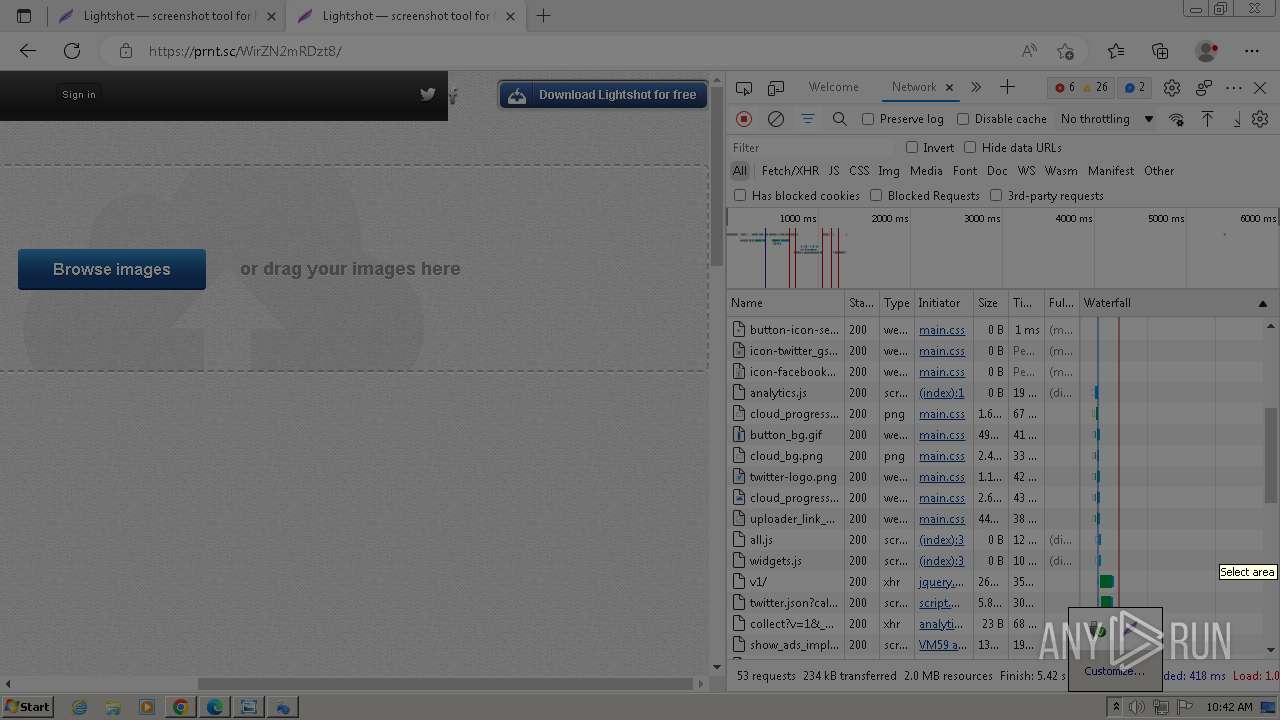This screenshot has height=720, width=1280.
Task: Select the All request type filter
Action: coord(740,171)
